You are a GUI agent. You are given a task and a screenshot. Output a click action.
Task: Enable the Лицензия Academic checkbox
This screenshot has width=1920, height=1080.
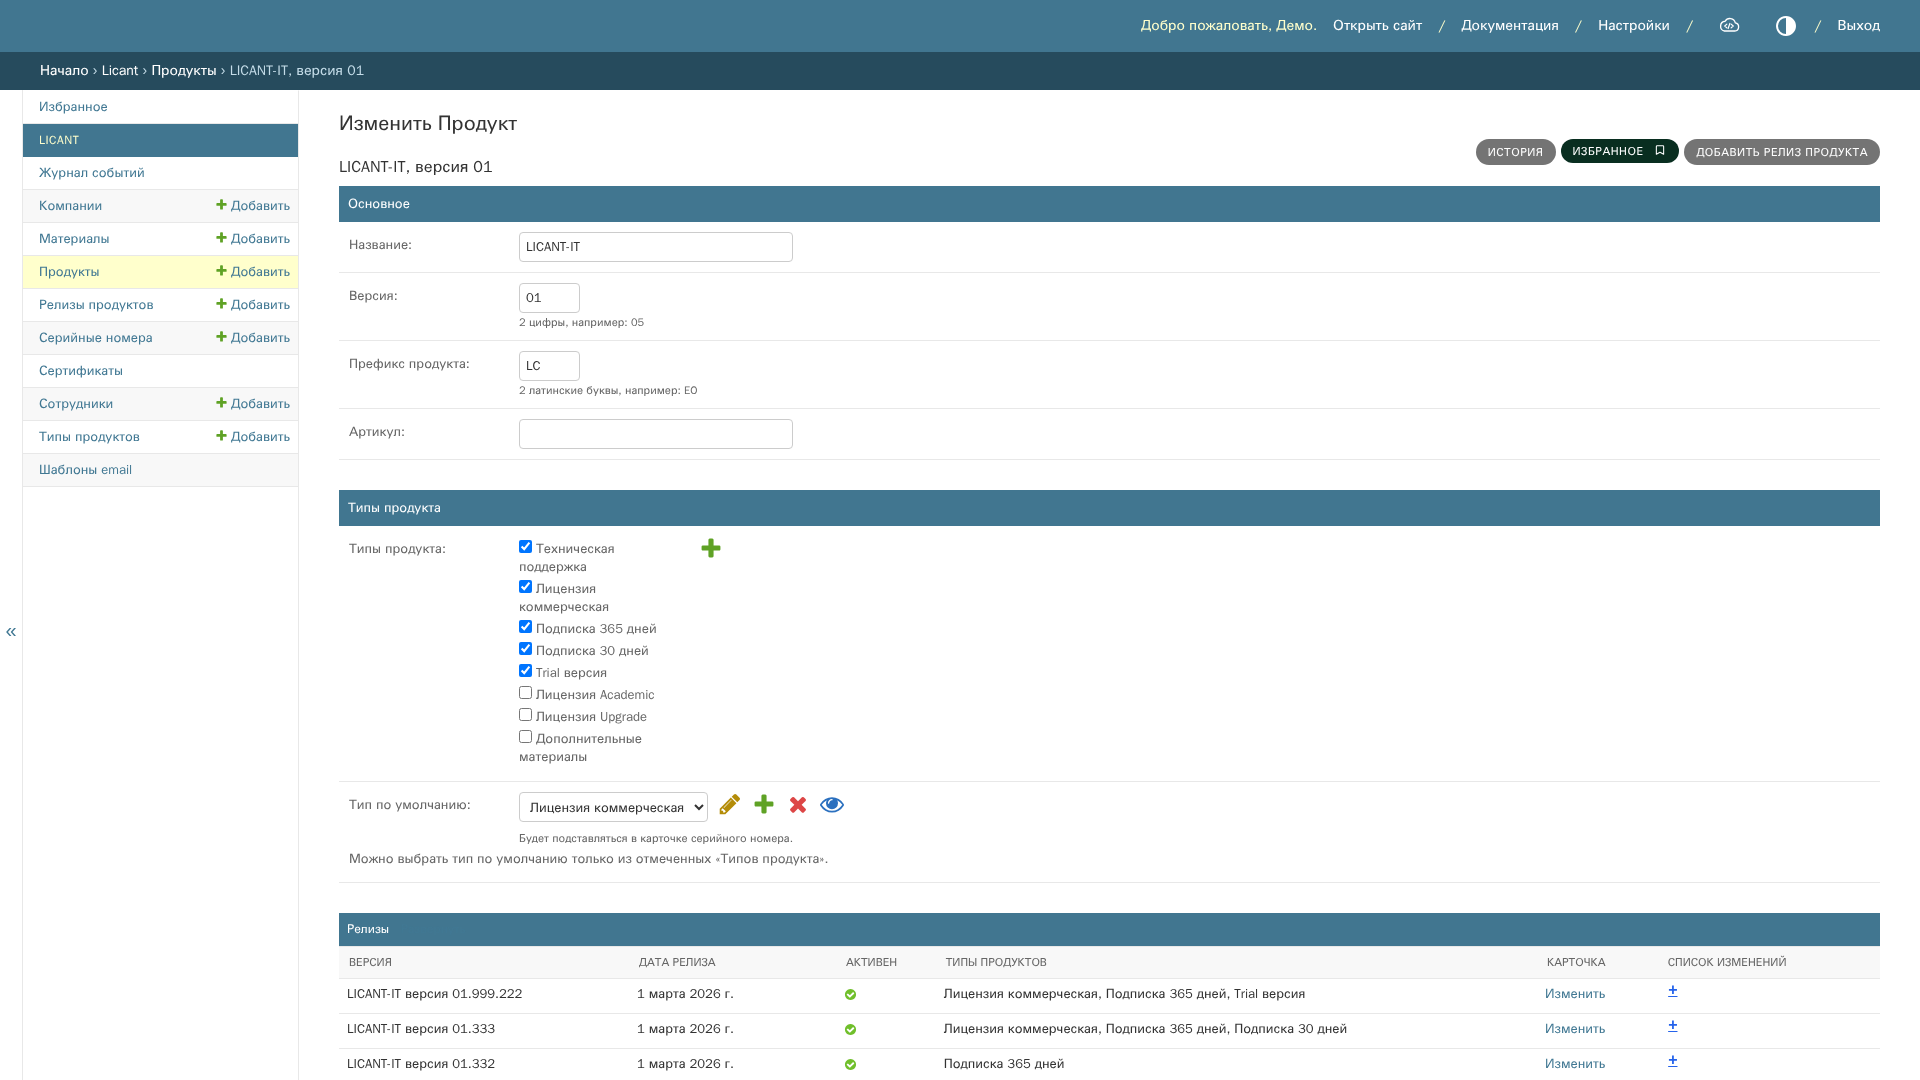tap(525, 693)
